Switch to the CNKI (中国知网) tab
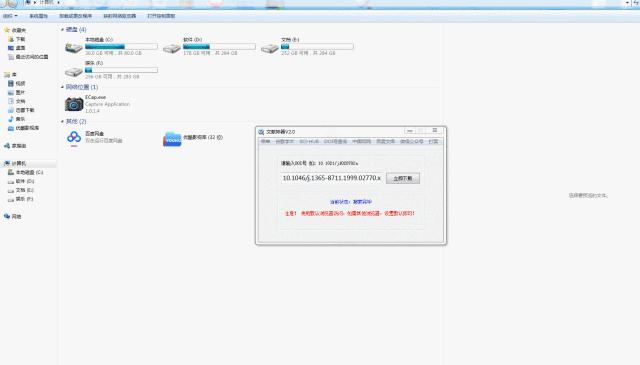Screen dimensions: 640x365 pos(362,141)
